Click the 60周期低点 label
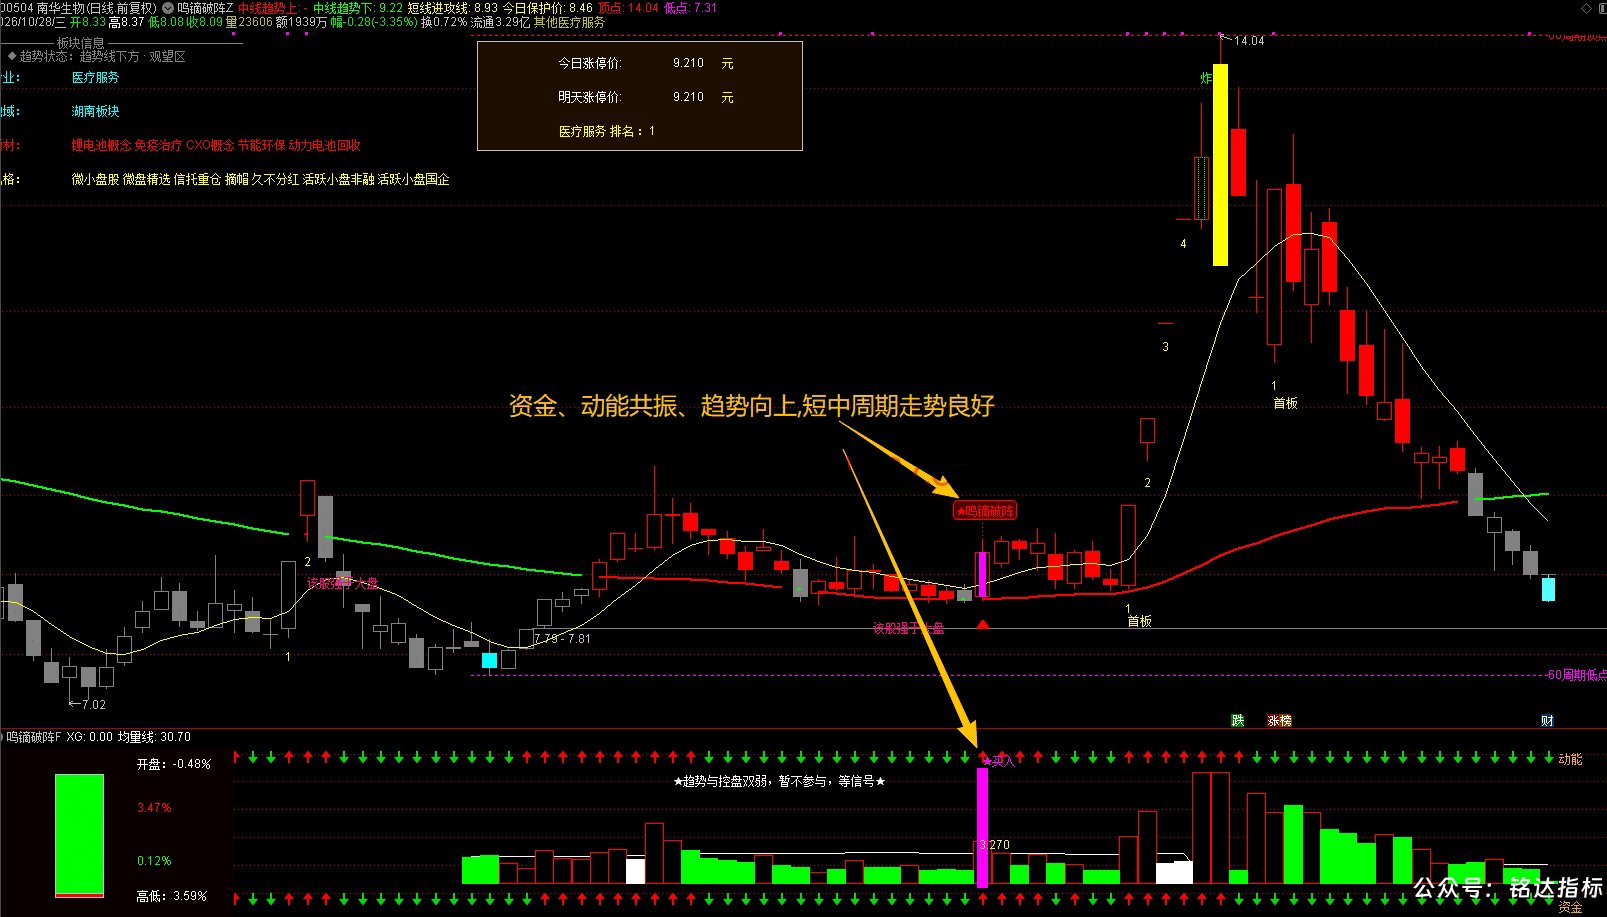Image resolution: width=1607 pixels, height=917 pixels. 1576,675
